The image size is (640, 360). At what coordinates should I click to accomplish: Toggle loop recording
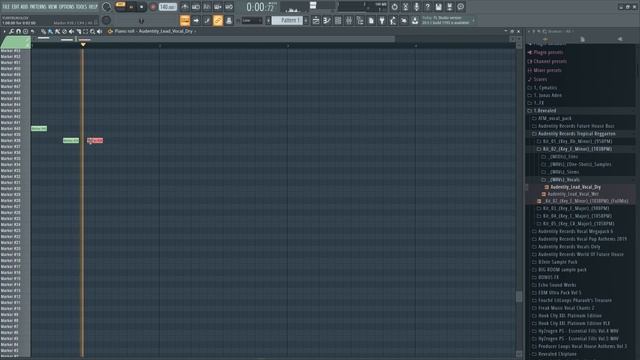[229, 7]
